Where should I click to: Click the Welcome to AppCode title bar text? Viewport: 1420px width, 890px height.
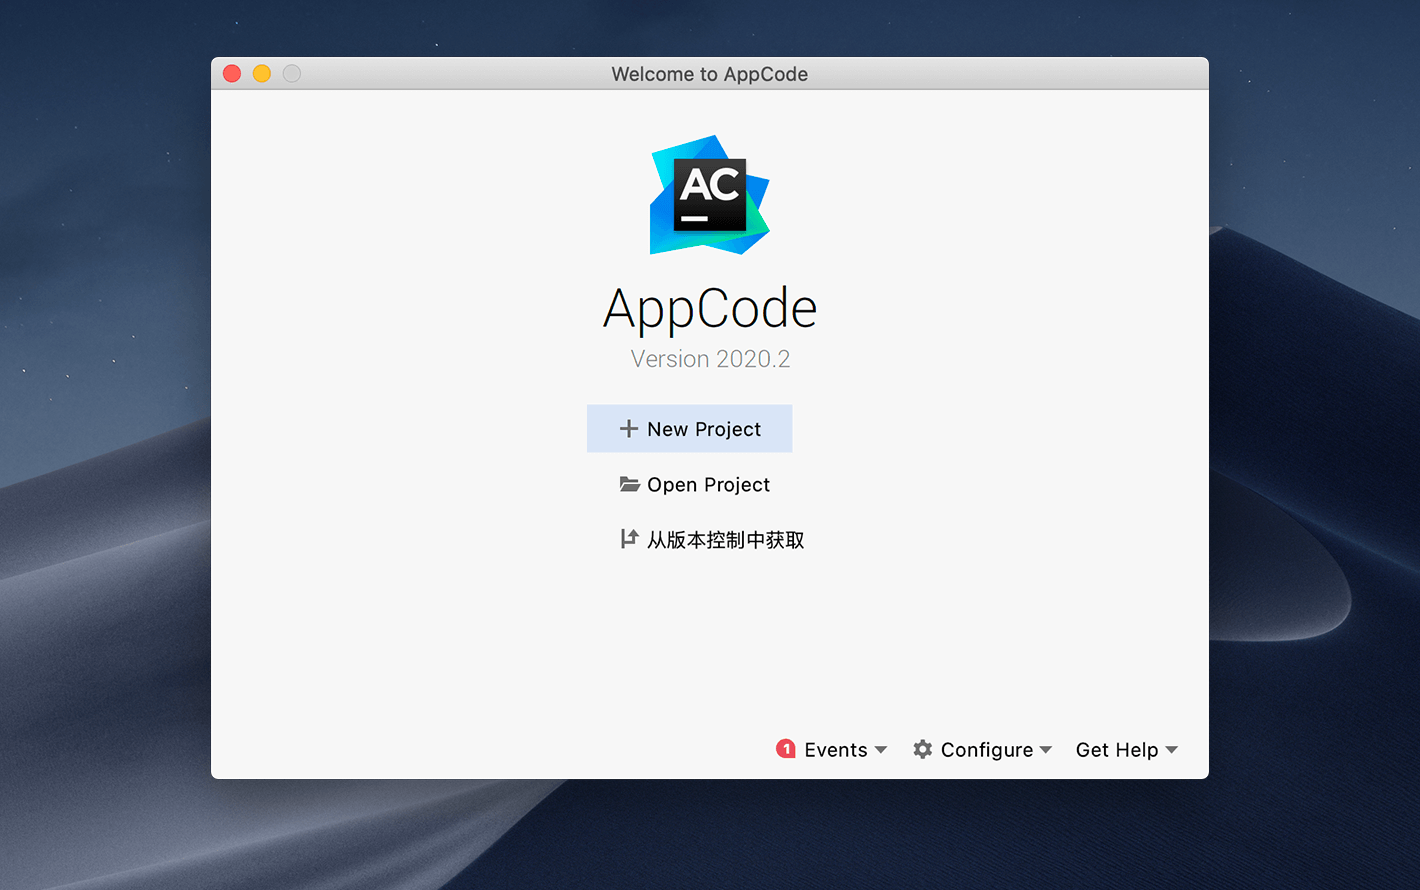[x=710, y=74]
